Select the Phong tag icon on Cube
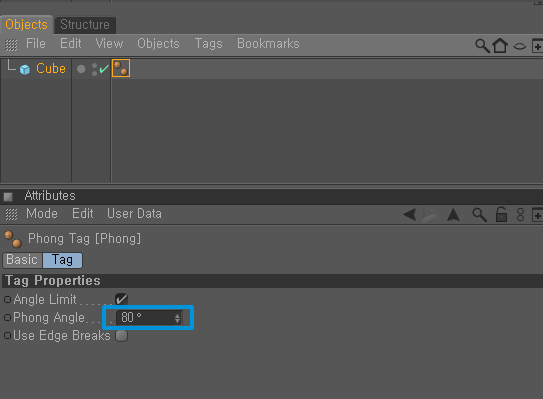The image size is (543, 399). pos(121,68)
